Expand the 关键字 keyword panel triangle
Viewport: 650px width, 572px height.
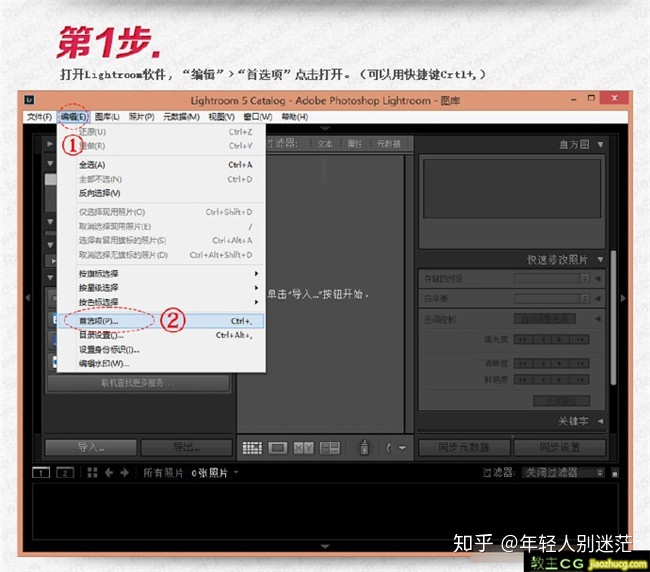pyautogui.click(x=600, y=421)
